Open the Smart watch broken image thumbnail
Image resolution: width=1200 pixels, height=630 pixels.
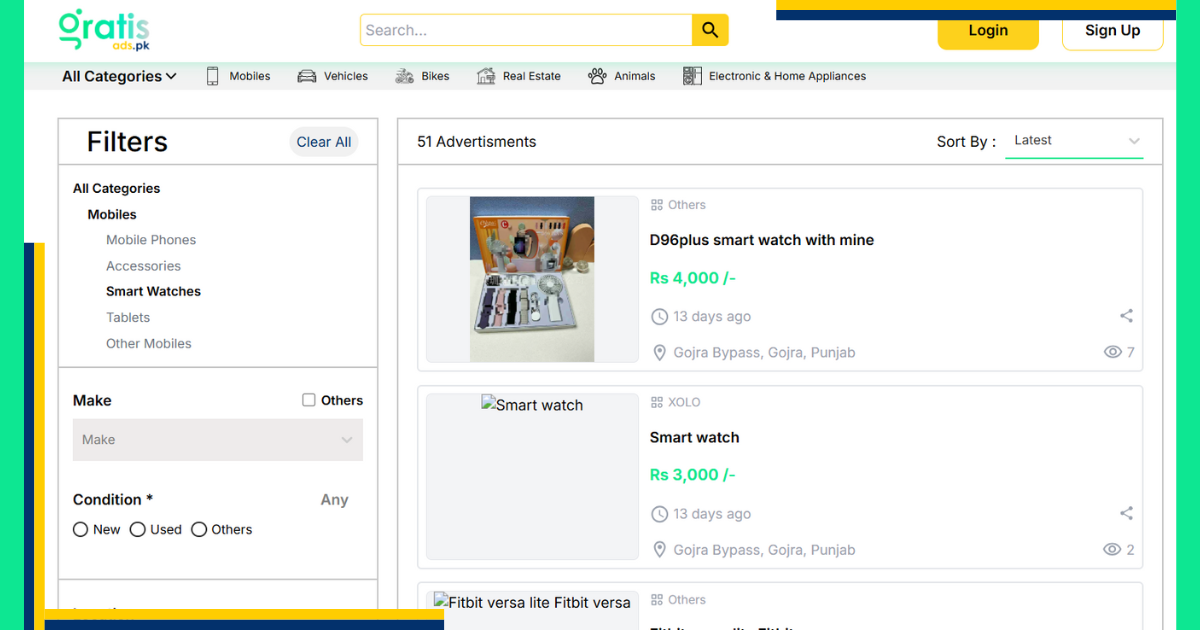[532, 476]
